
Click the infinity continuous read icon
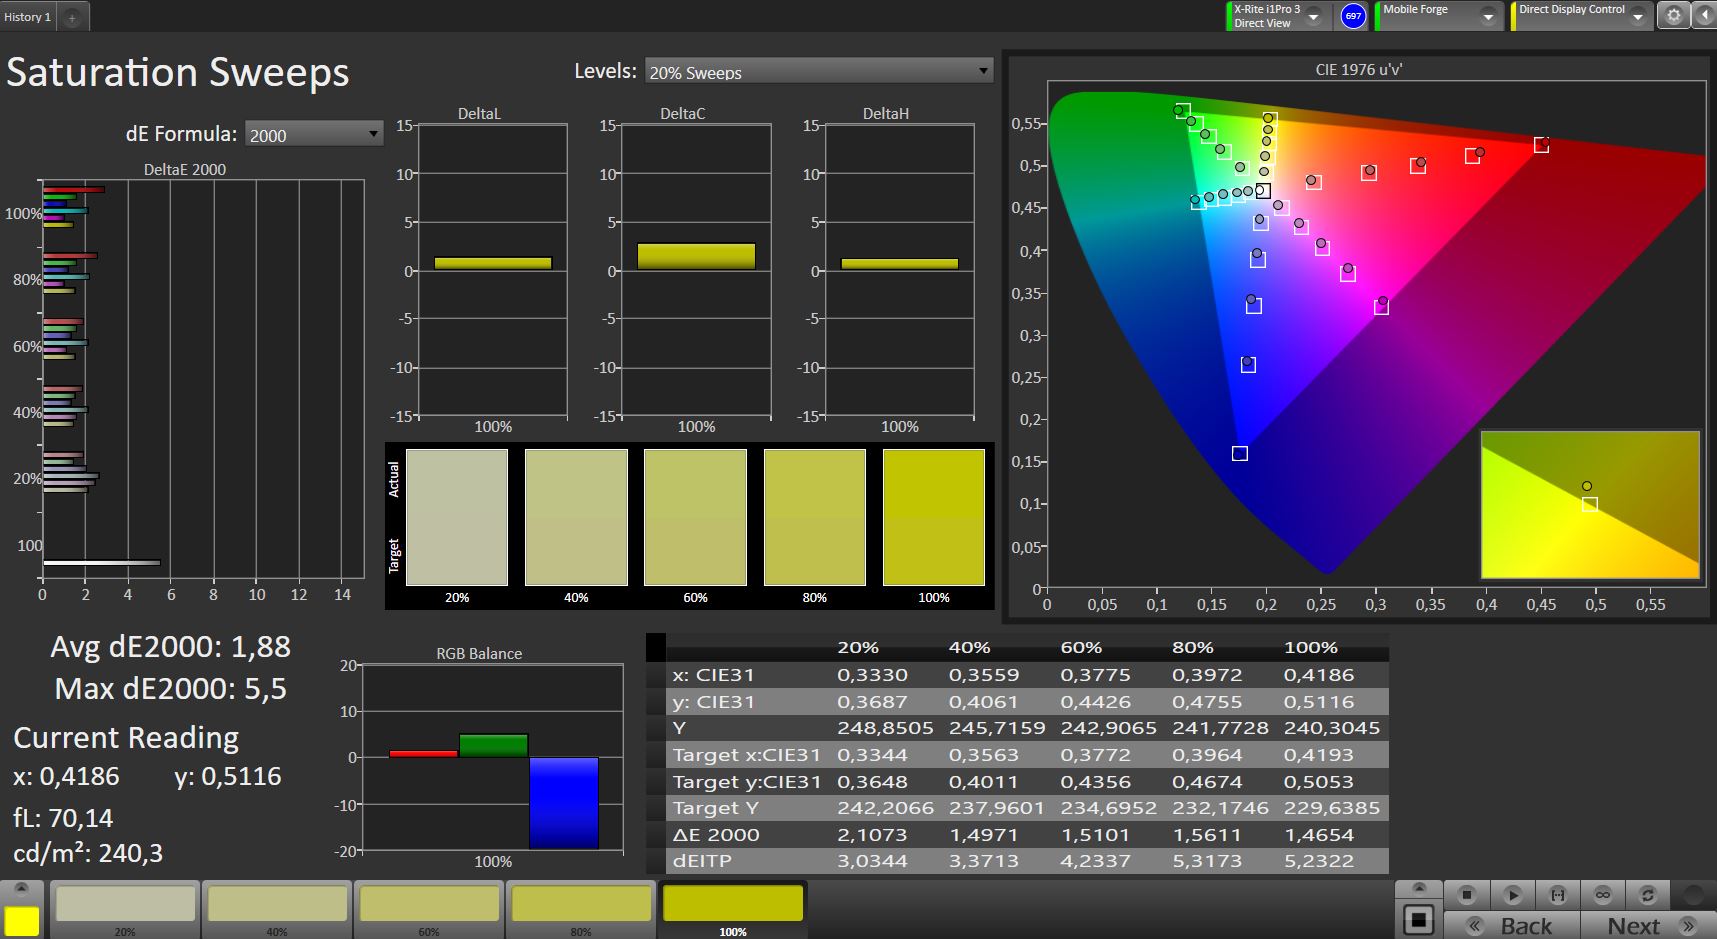pyautogui.click(x=1603, y=894)
